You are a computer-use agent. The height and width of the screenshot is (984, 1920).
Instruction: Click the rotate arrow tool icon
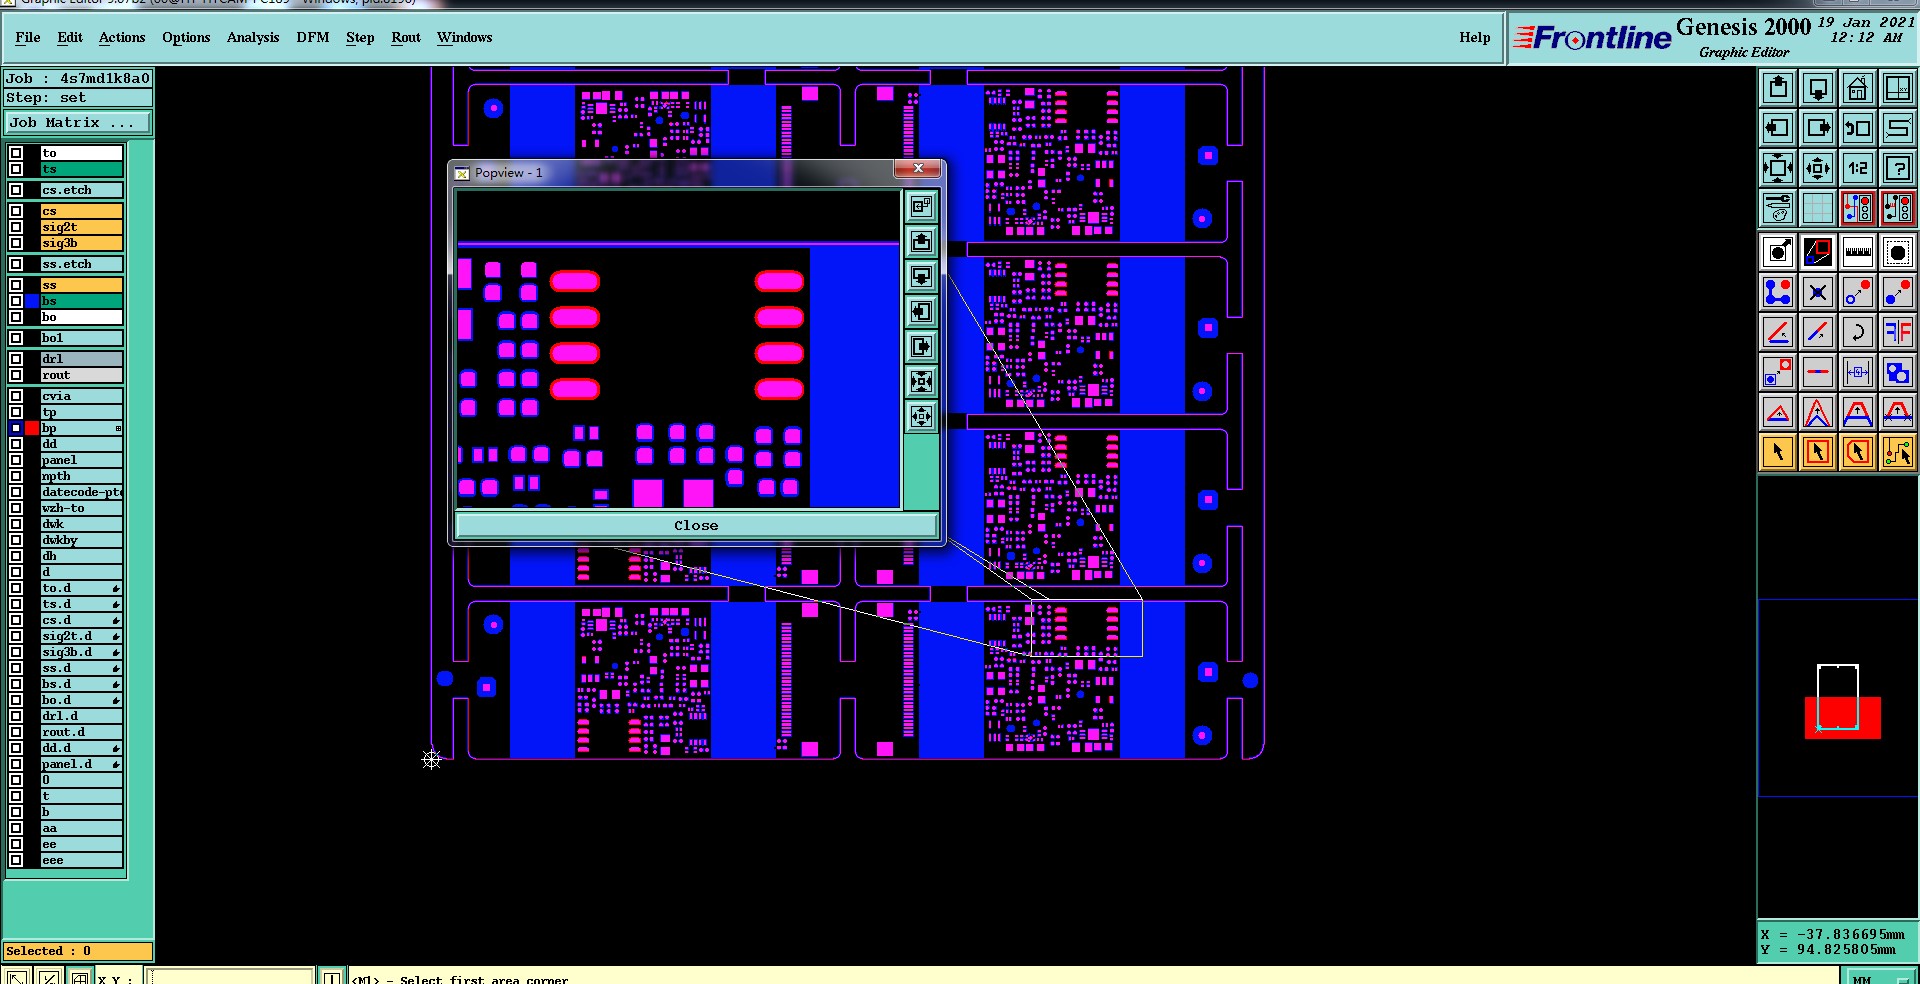[x=1858, y=332]
